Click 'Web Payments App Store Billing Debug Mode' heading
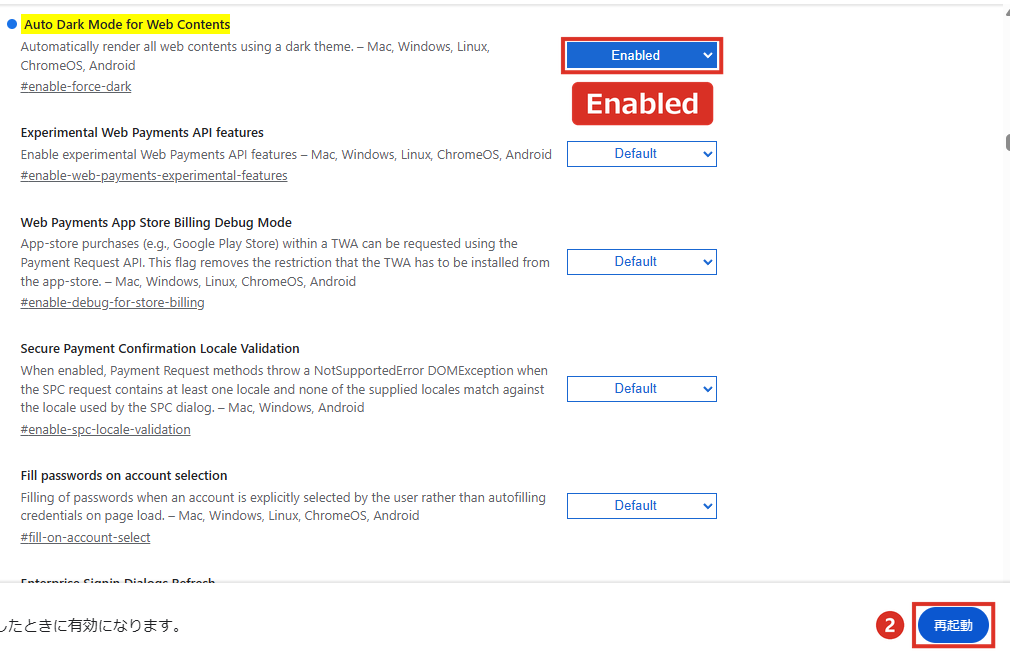 coord(156,222)
